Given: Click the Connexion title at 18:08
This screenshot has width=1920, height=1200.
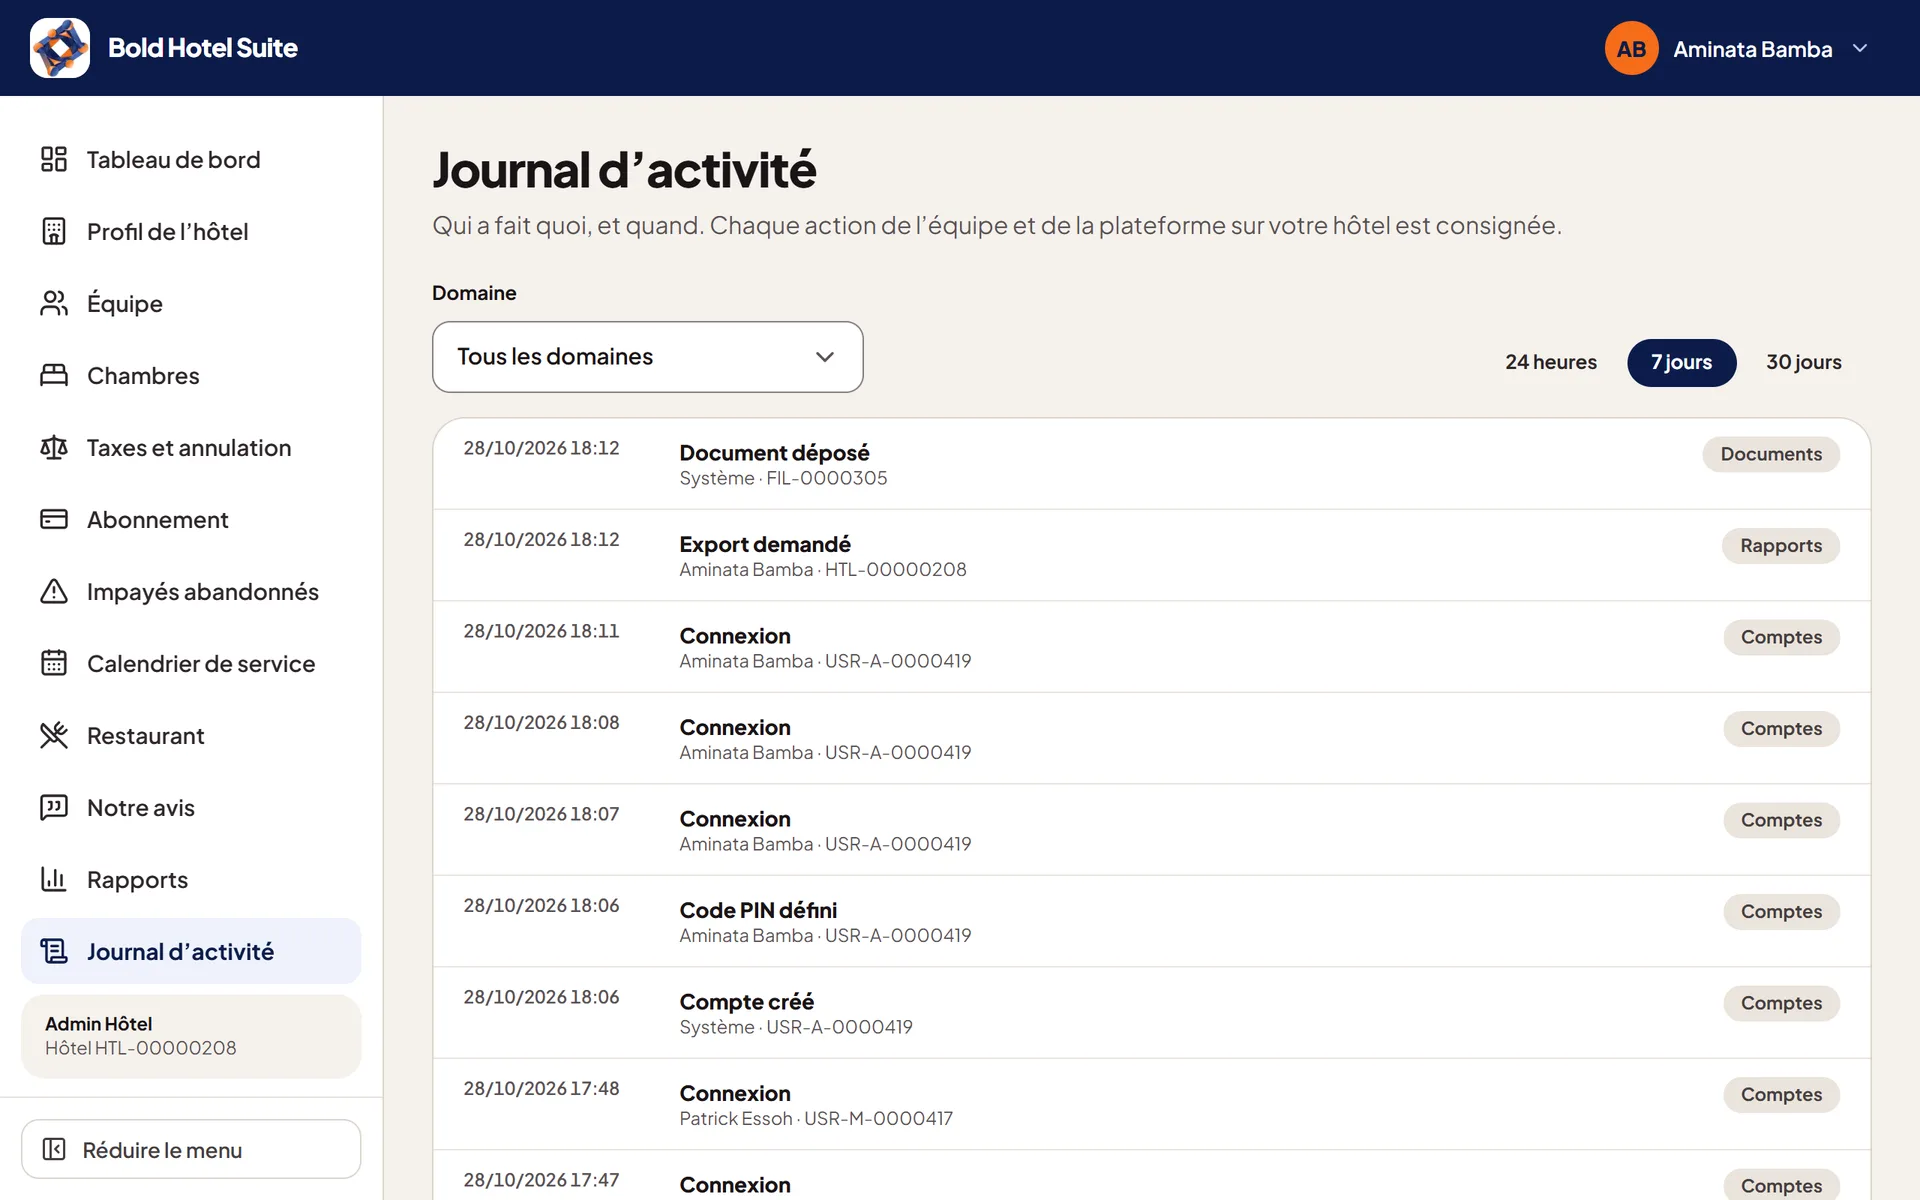Looking at the screenshot, I should pos(735,727).
